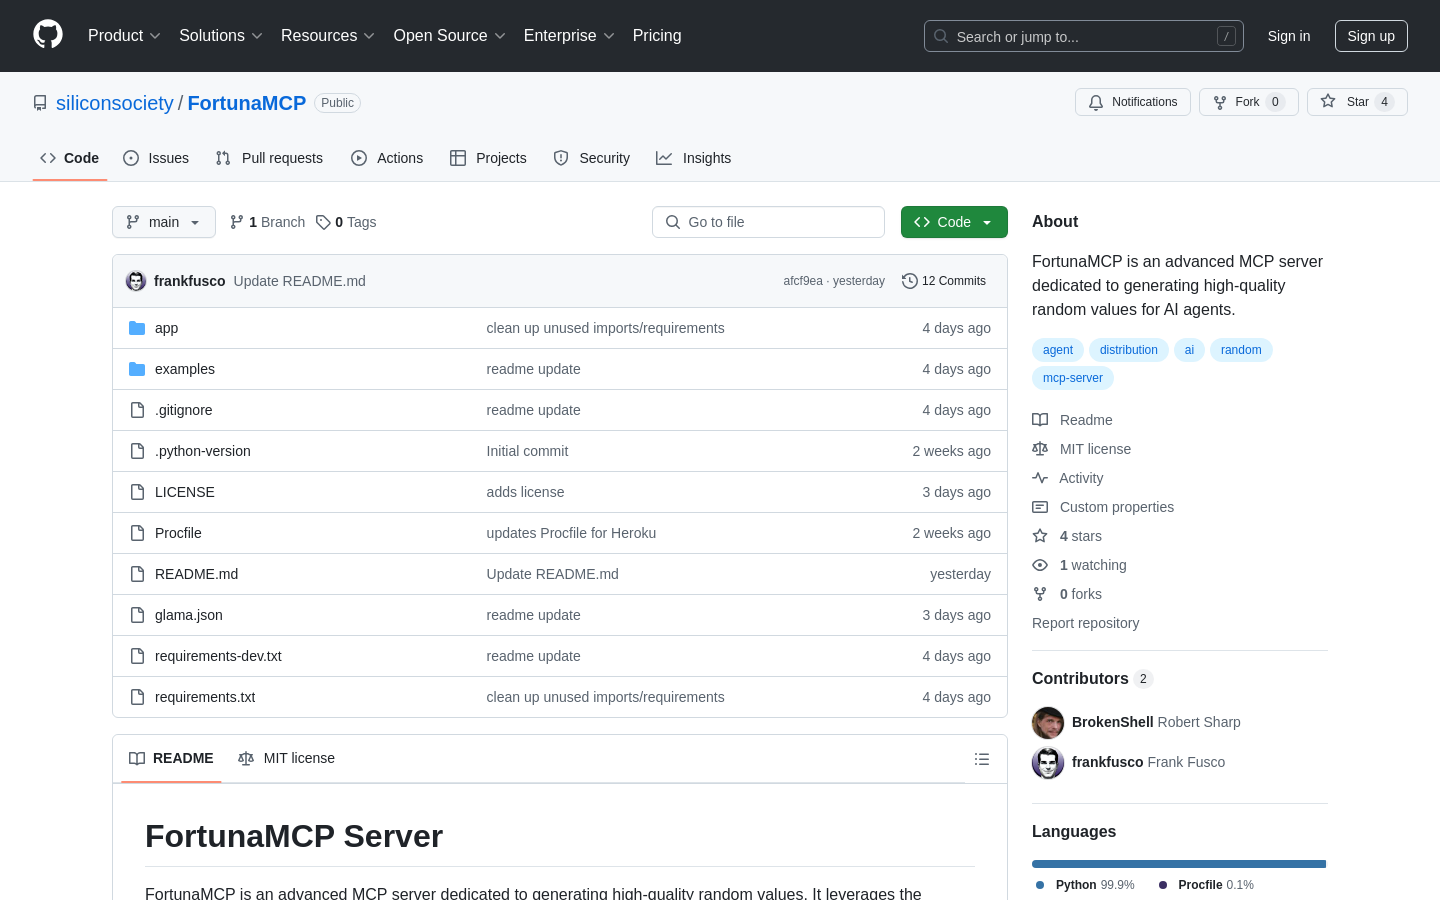Switch to the Code tab
The height and width of the screenshot is (900, 1440).
click(70, 158)
